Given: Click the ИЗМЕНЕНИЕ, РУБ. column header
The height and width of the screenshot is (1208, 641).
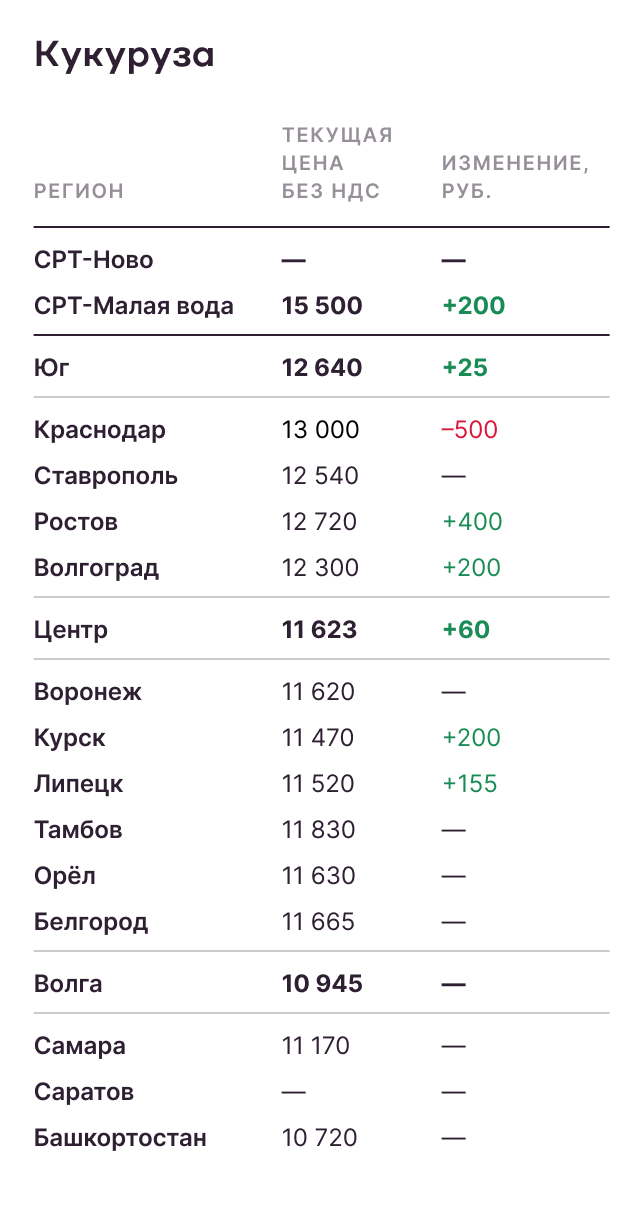Looking at the screenshot, I should pyautogui.click(x=515, y=177).
